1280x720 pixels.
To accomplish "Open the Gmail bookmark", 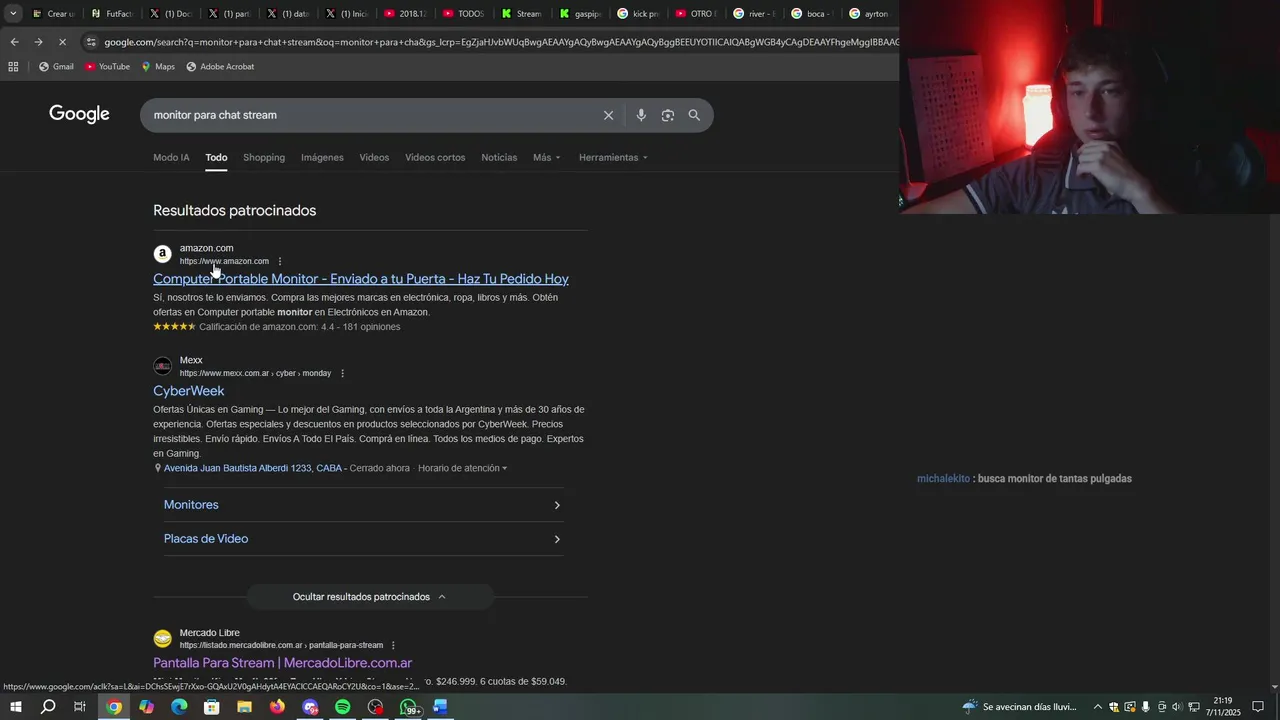I will pos(56,67).
